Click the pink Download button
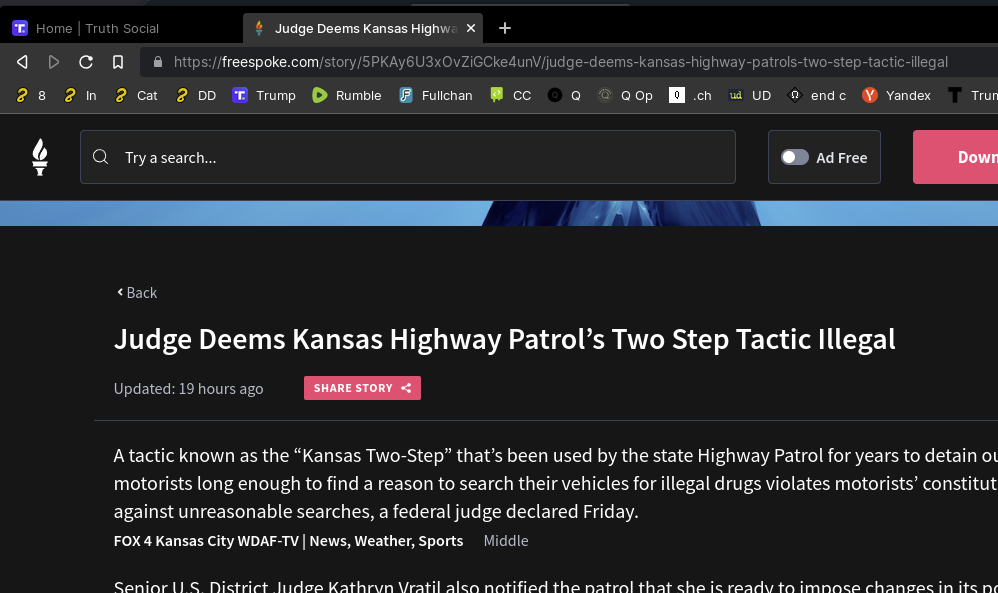Viewport: 998px width, 593px height. tap(955, 157)
